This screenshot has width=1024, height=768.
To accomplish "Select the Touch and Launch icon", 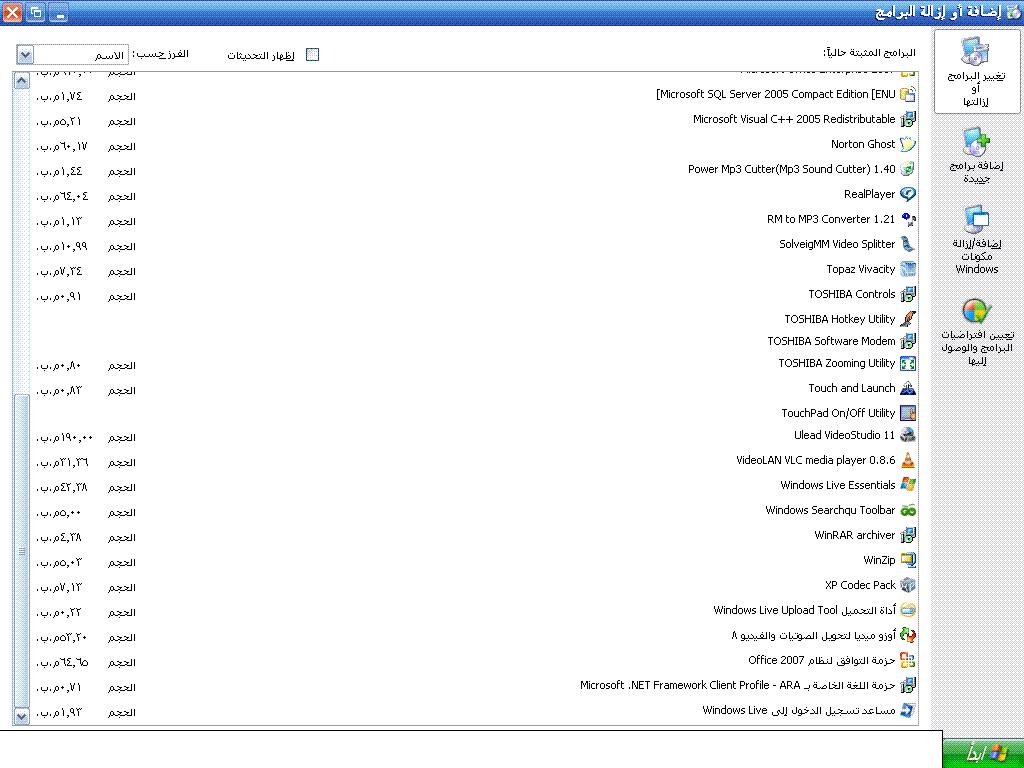I will click(908, 389).
